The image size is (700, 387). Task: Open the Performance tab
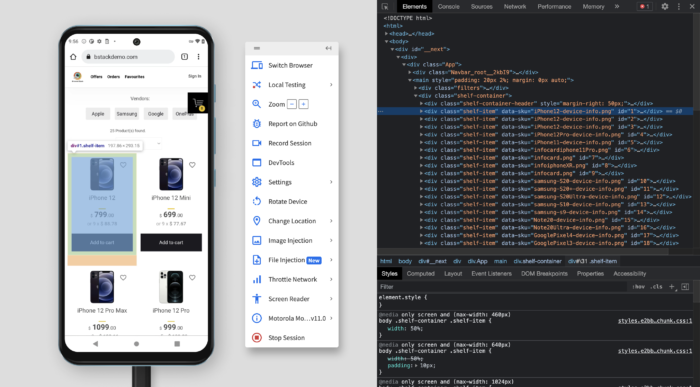(x=554, y=7)
